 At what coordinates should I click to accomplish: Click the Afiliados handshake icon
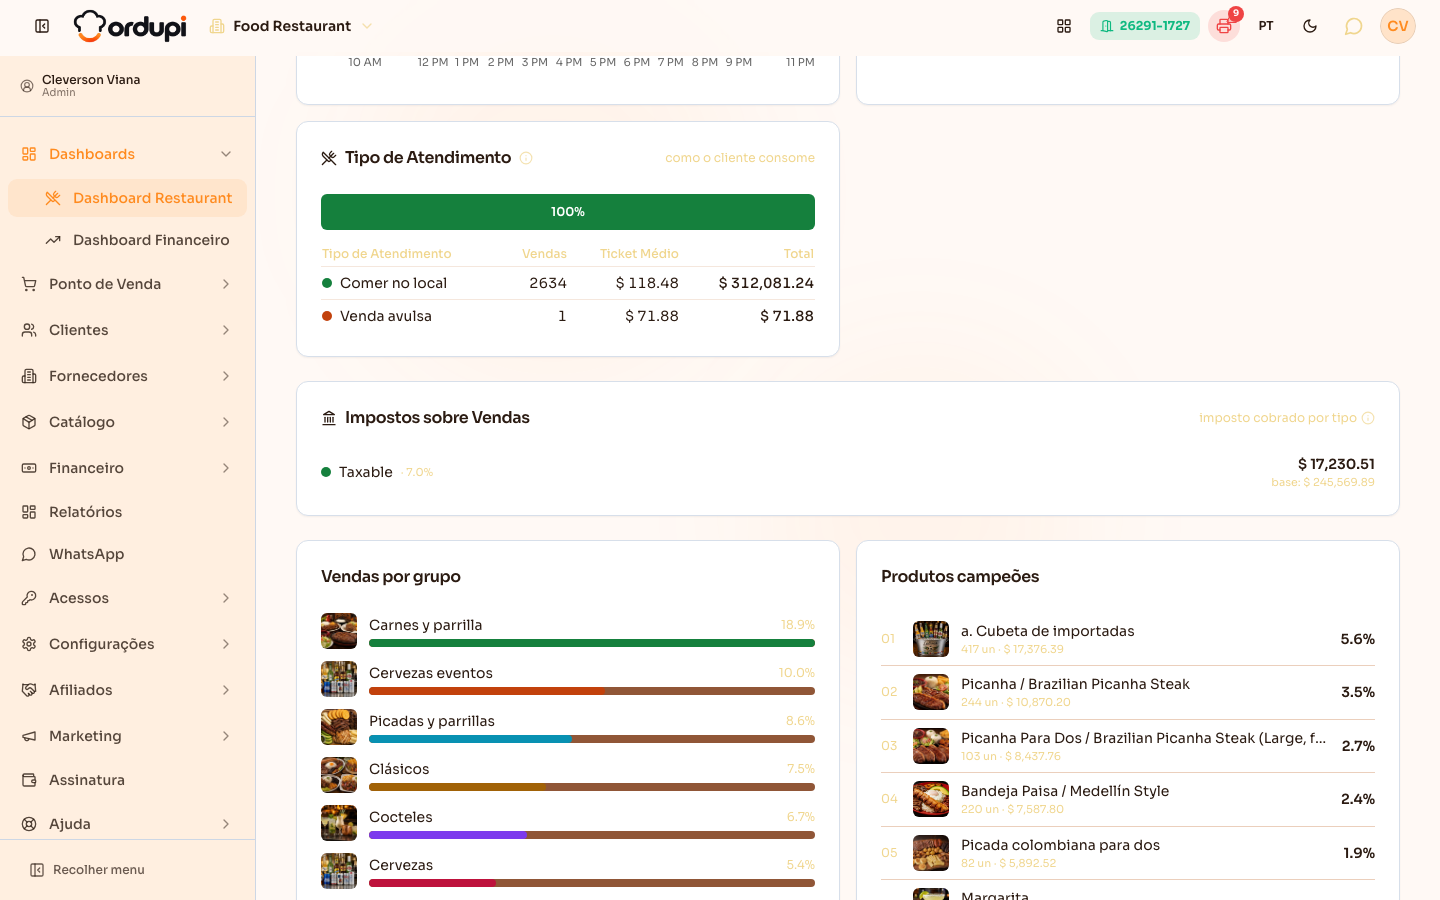29,690
